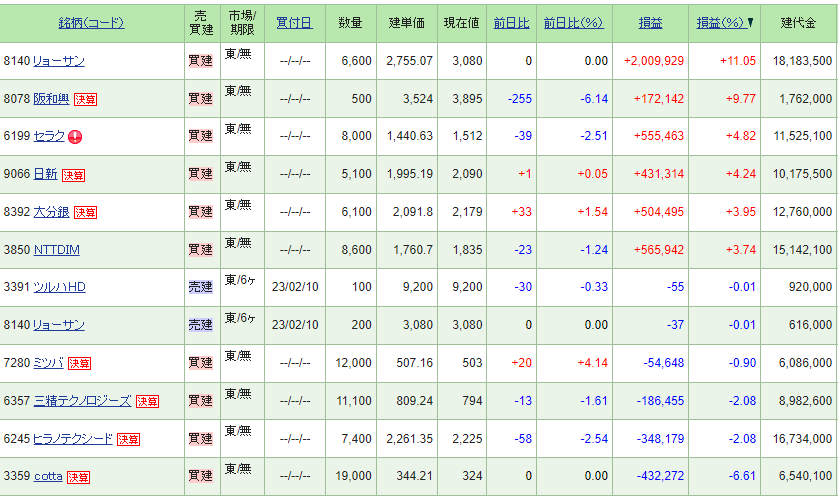Viewport: 838px width, 503px height.
Task: Click the 売買建 column header
Action: pyautogui.click(x=201, y=23)
